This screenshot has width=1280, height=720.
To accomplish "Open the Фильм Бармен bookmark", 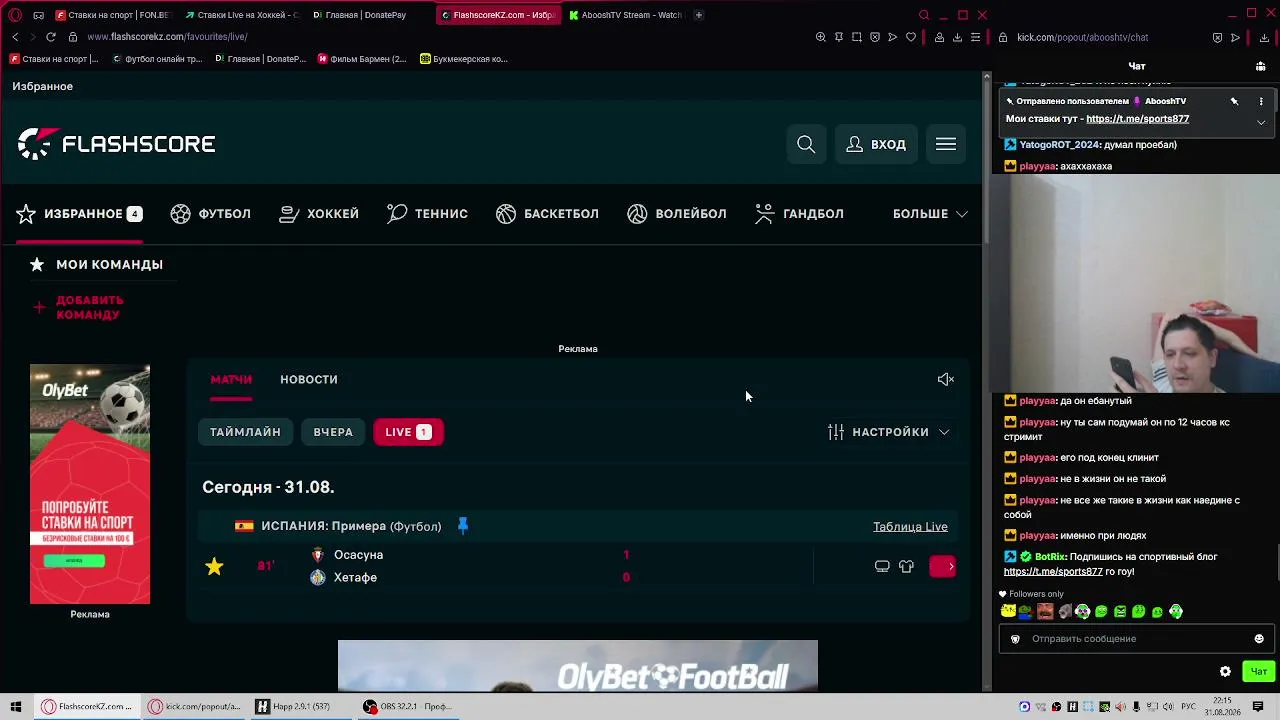I will 362,59.
